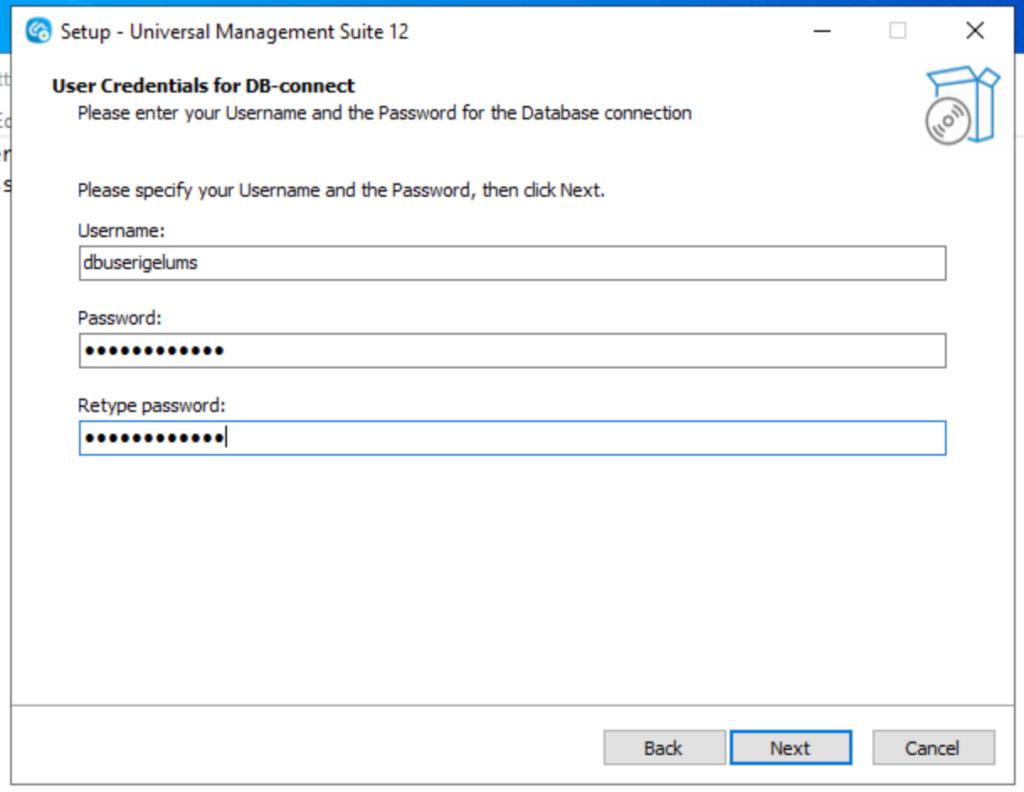Click the 'Password:' label text

pyautogui.click(x=119, y=318)
